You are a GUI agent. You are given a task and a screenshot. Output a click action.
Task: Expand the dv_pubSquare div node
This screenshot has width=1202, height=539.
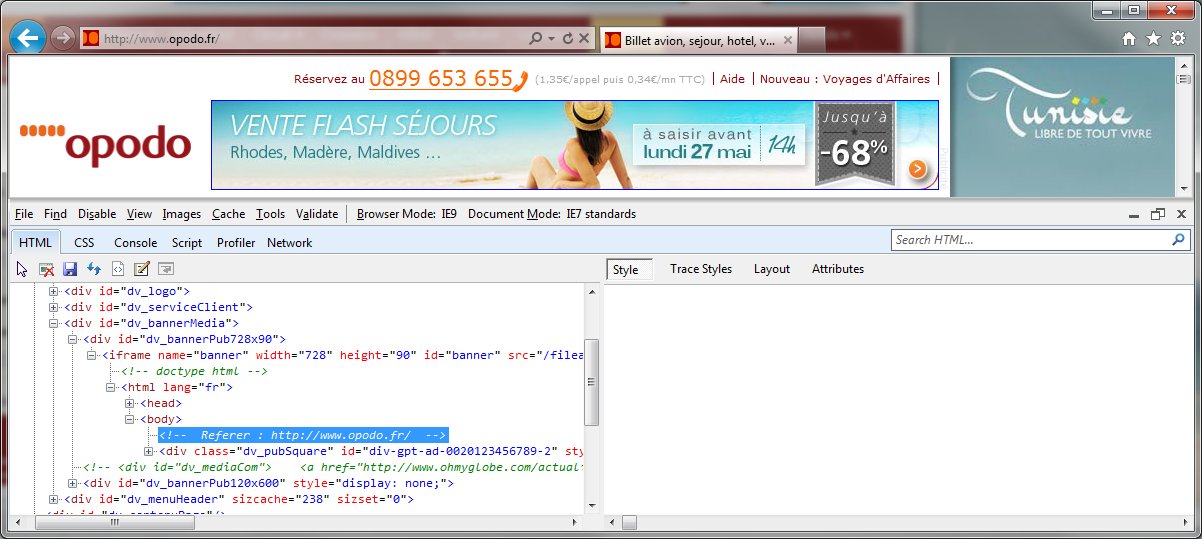point(149,451)
